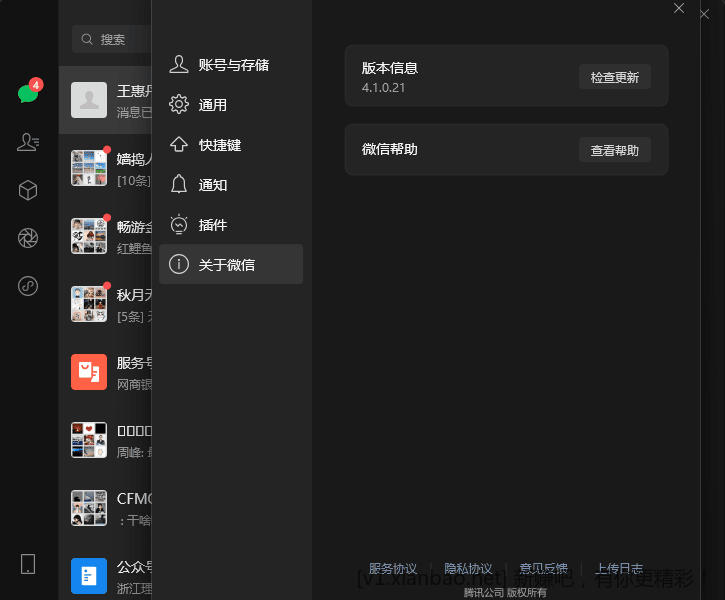Open the 上传日志 link
This screenshot has width=725, height=600.
pos(619,568)
